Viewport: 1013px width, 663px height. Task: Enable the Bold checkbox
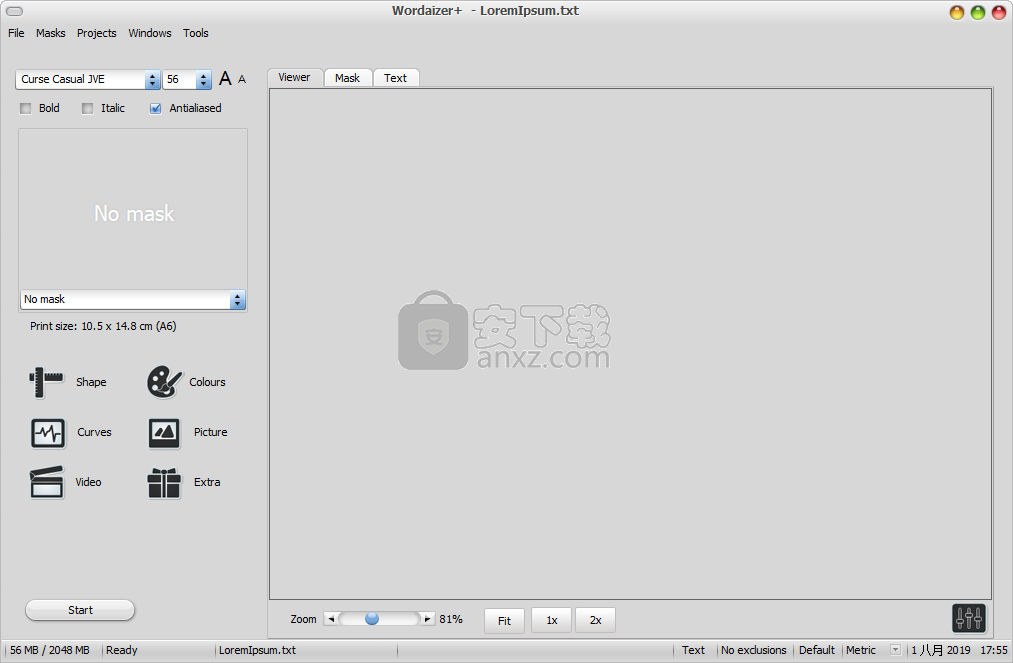pos(26,109)
